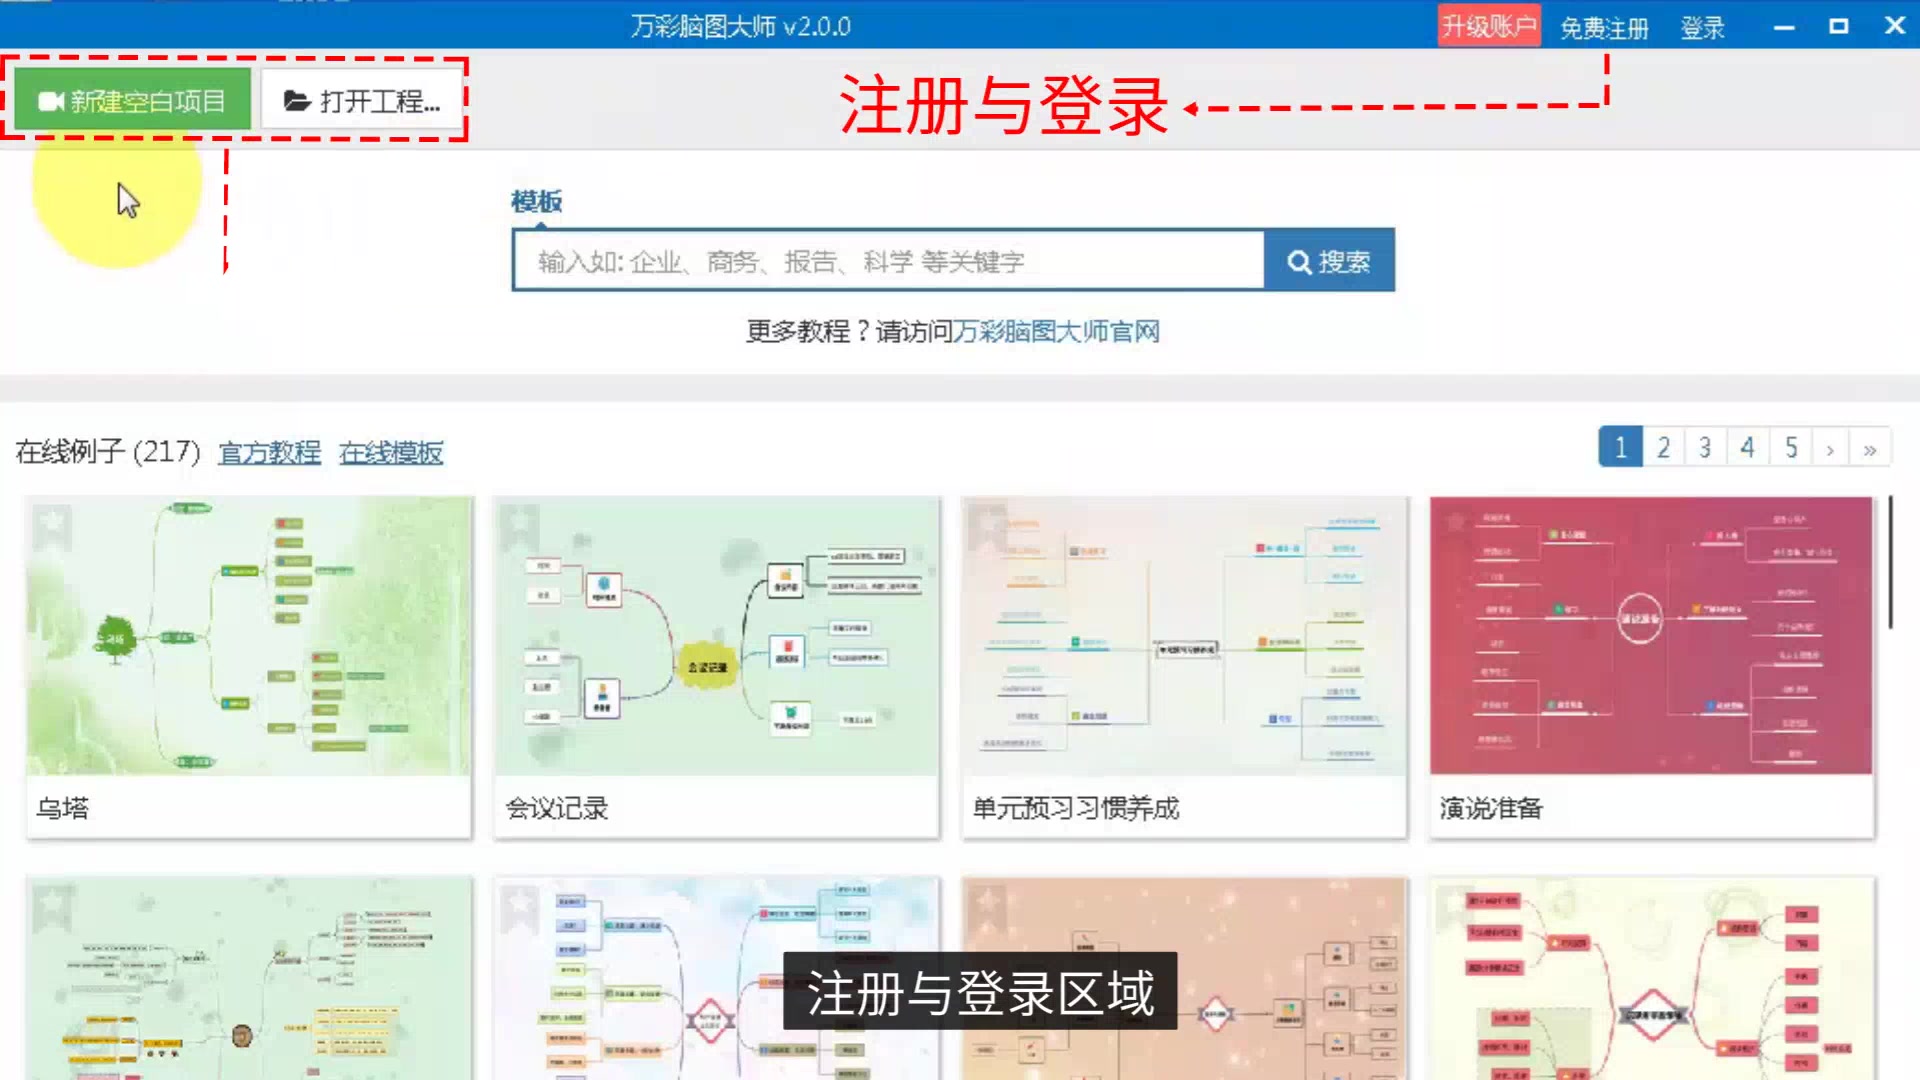Click the template list vertical scrollbar
Screen dimensions: 1920x1080
click(x=1890, y=562)
